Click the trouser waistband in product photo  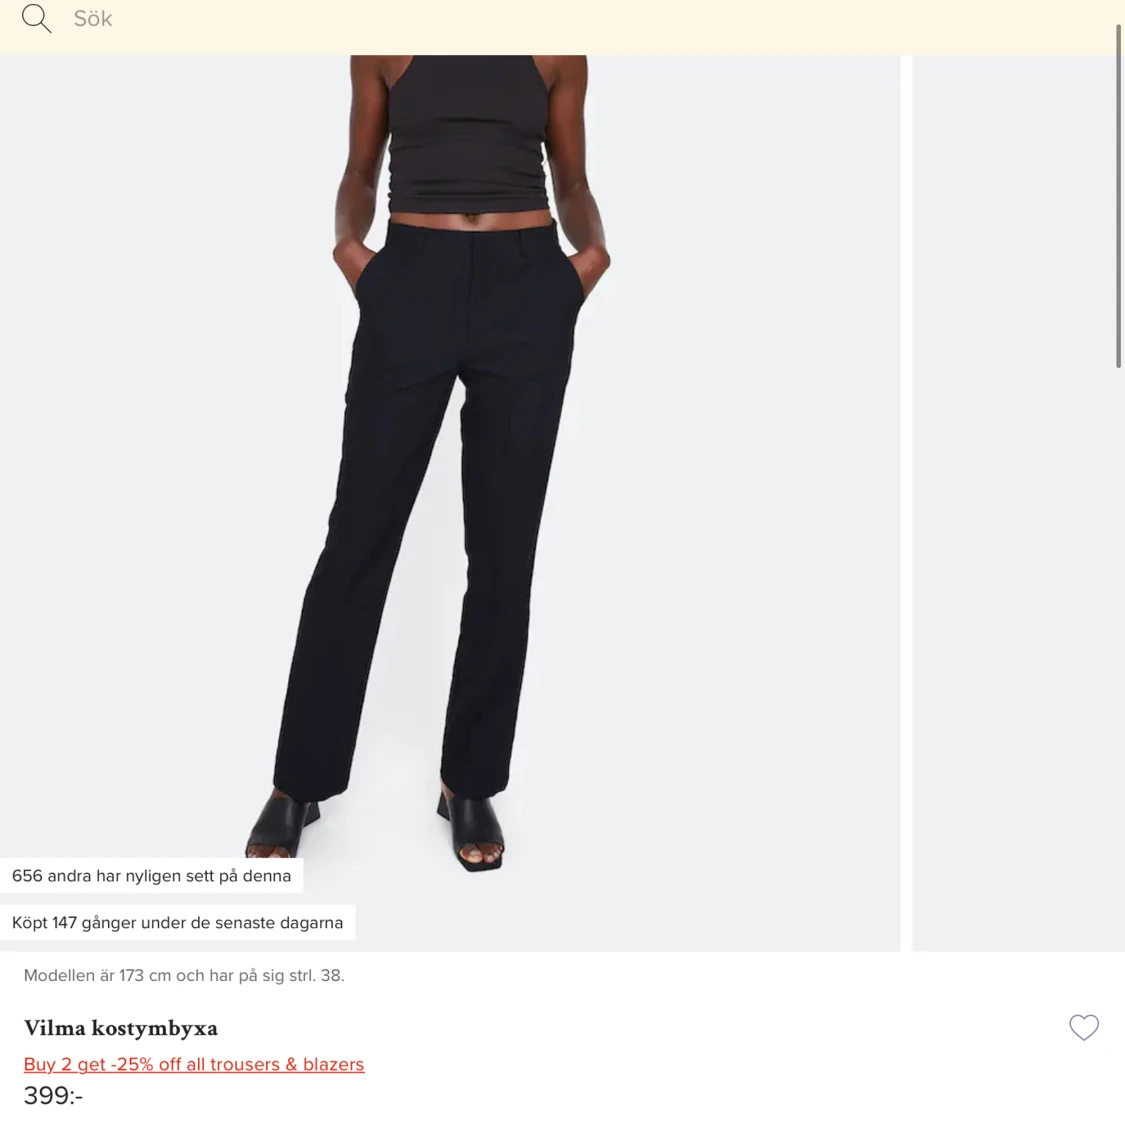472,232
